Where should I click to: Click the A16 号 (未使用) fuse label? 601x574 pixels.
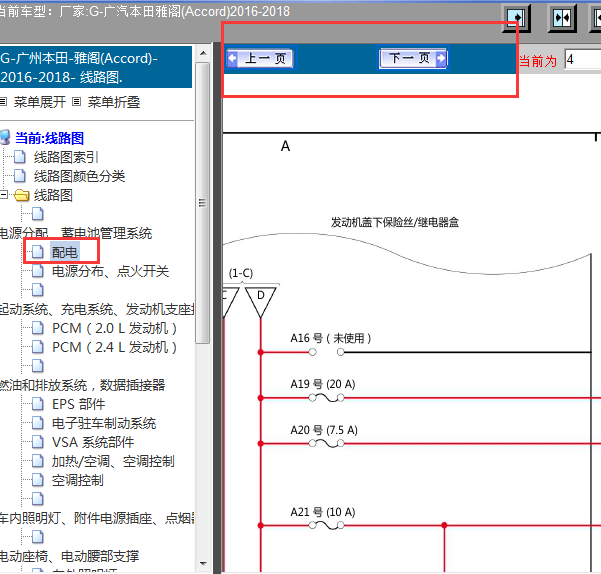(331, 338)
